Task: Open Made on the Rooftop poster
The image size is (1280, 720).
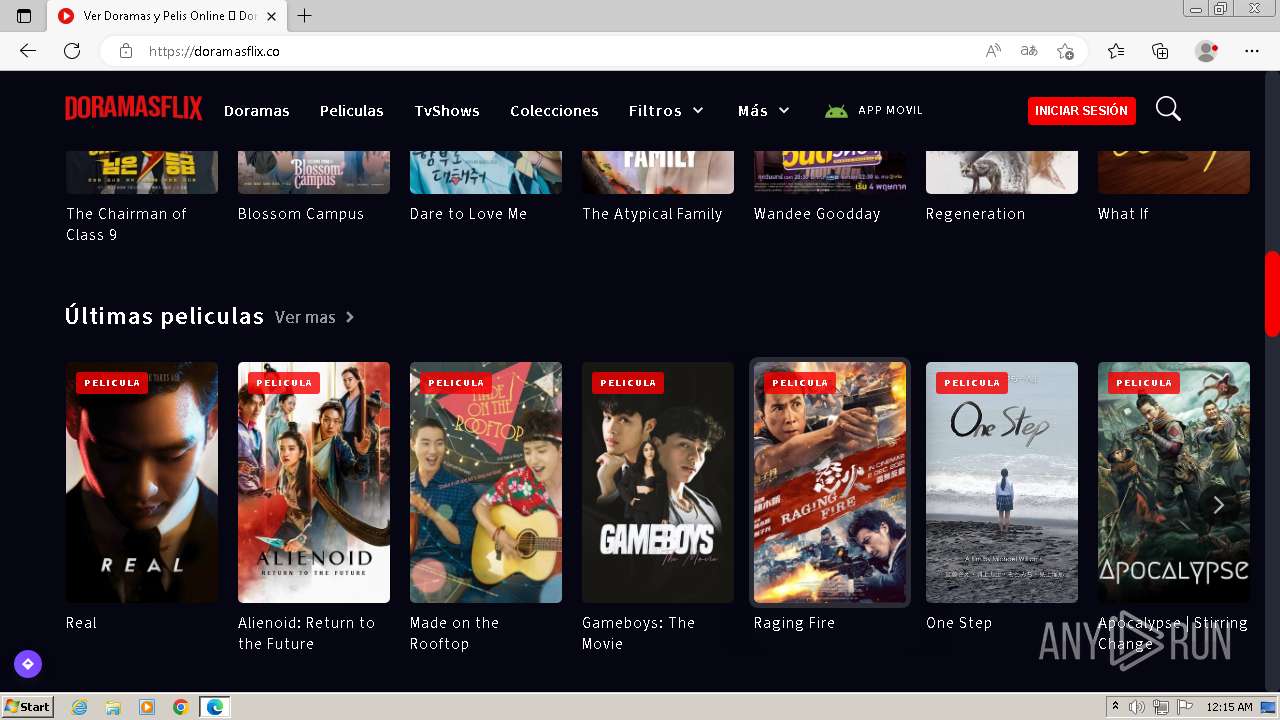Action: (x=486, y=482)
